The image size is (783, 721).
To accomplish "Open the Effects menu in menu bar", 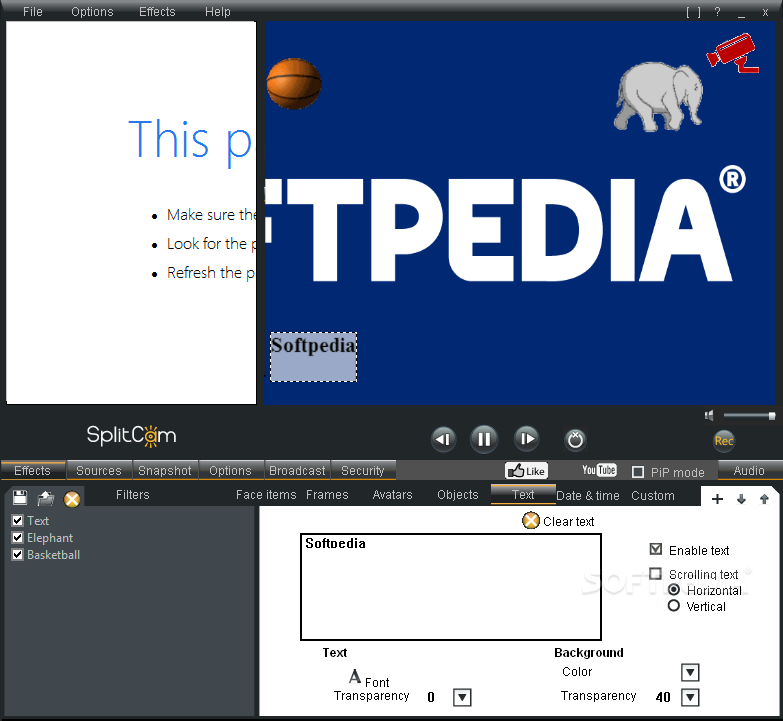I will click(x=157, y=12).
